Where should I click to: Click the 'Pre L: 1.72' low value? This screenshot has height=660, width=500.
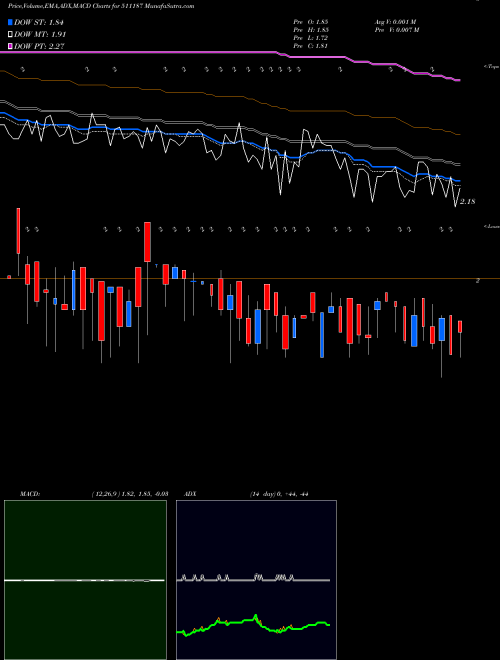311,38
